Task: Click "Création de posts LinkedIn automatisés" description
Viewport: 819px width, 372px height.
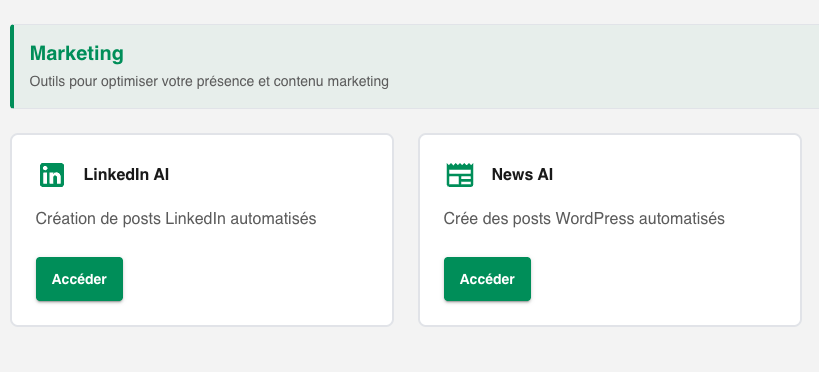Action: point(176,218)
